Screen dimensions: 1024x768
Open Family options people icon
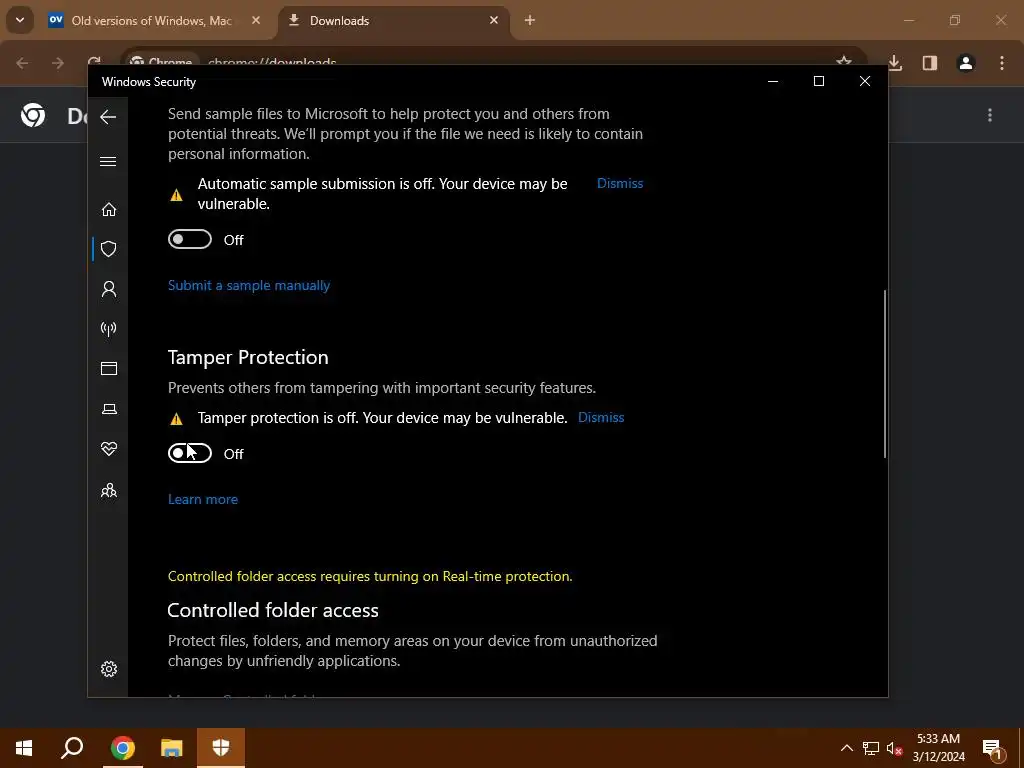pos(108,490)
